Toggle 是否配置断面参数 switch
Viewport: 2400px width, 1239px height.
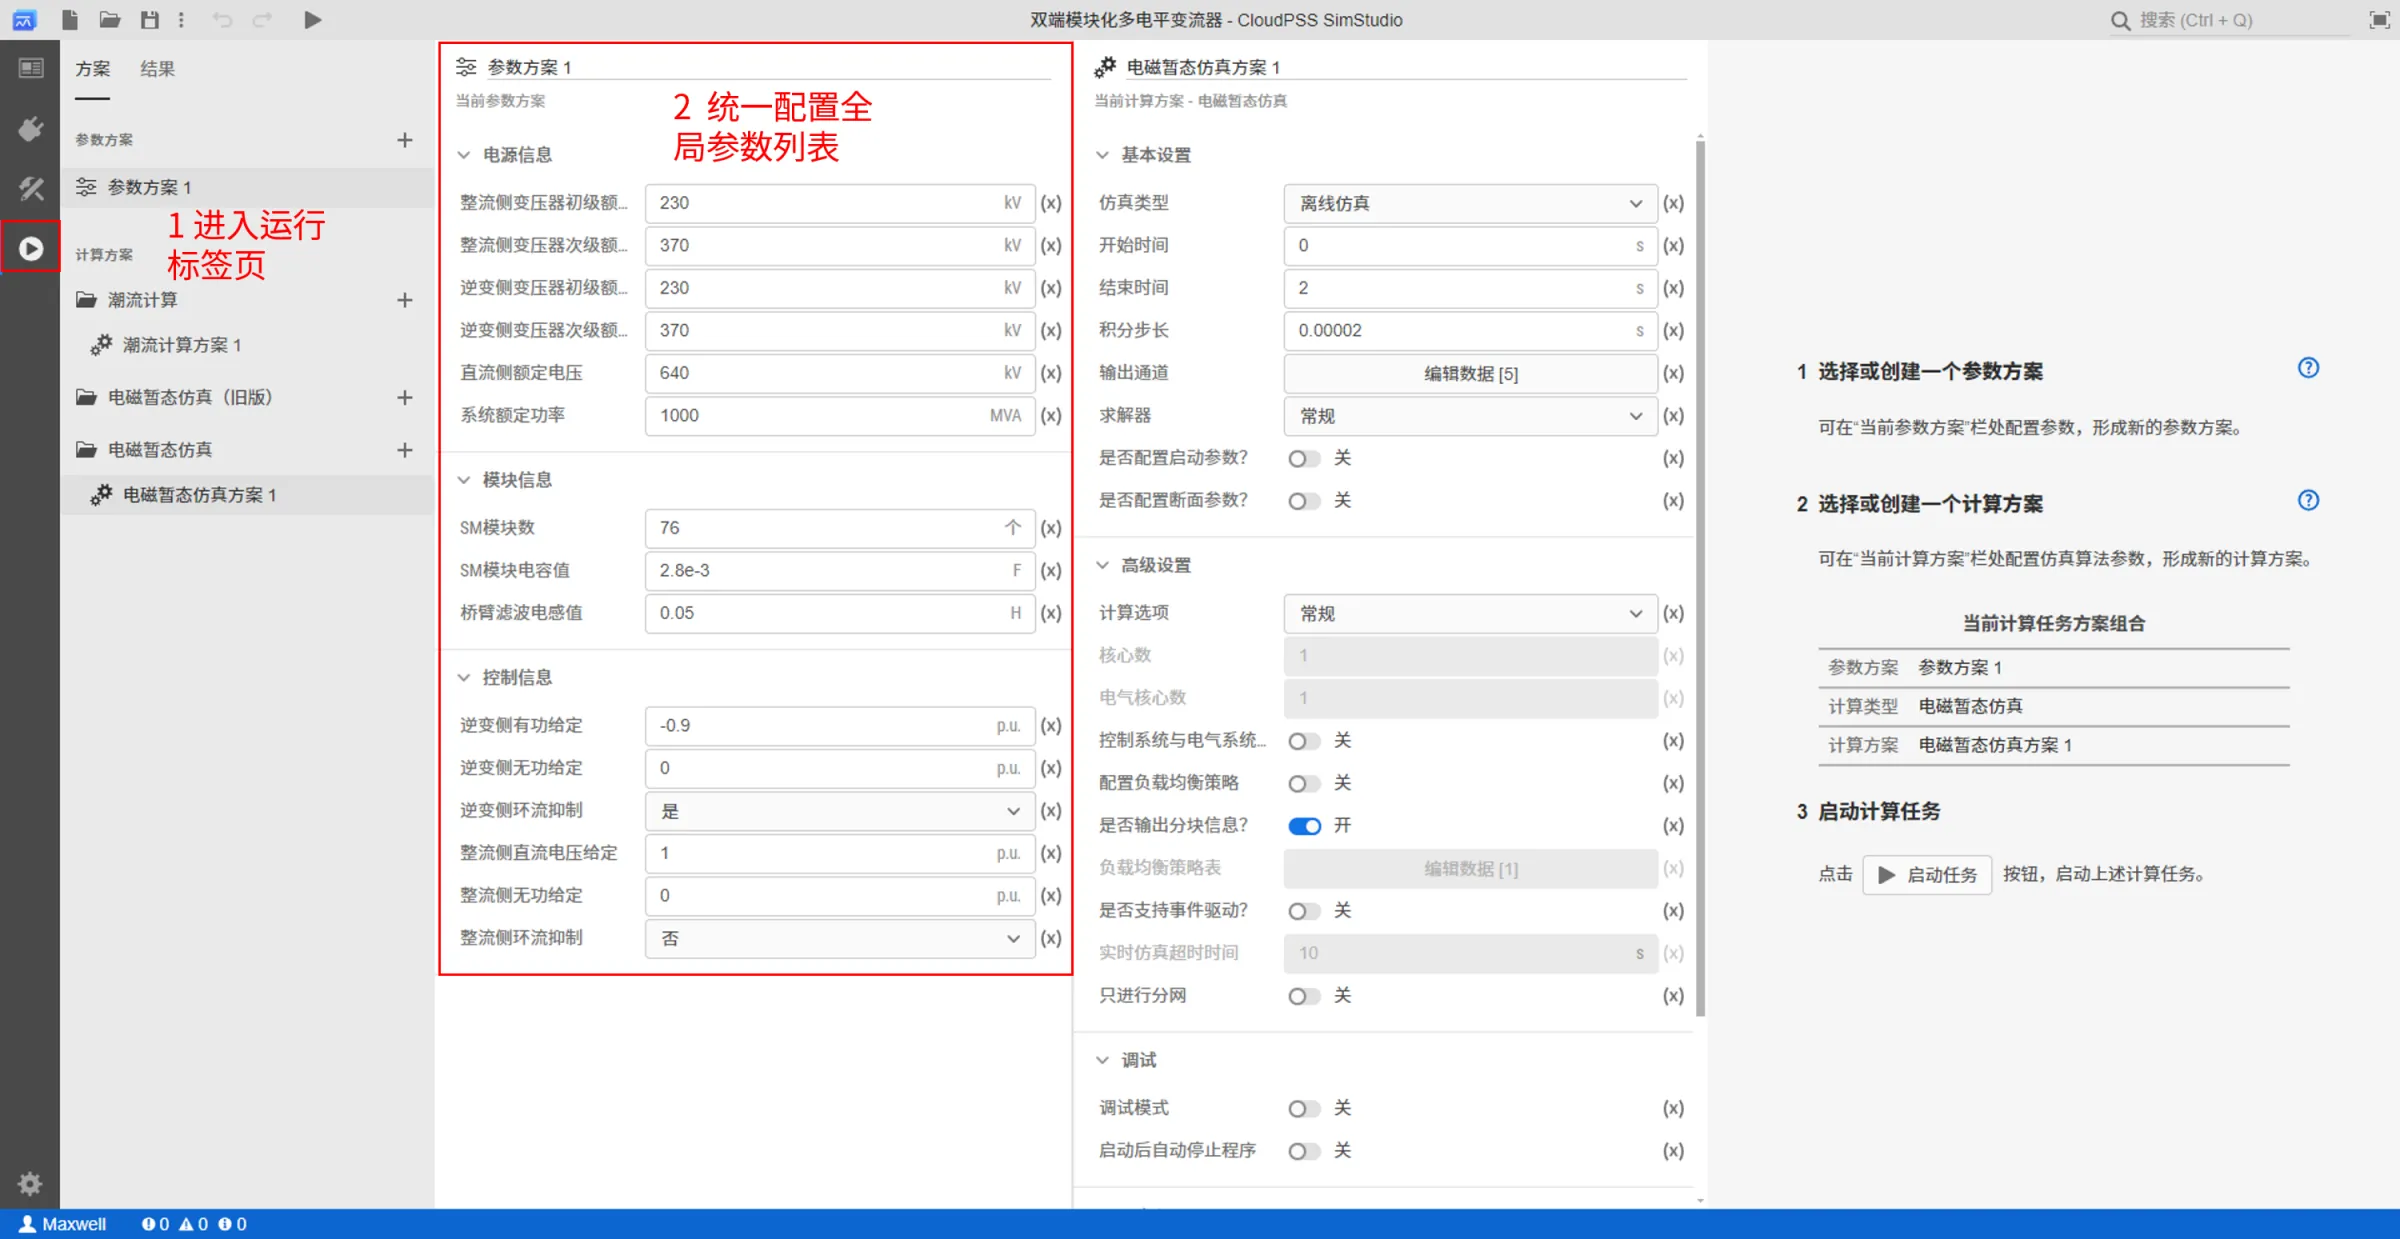point(1304,501)
